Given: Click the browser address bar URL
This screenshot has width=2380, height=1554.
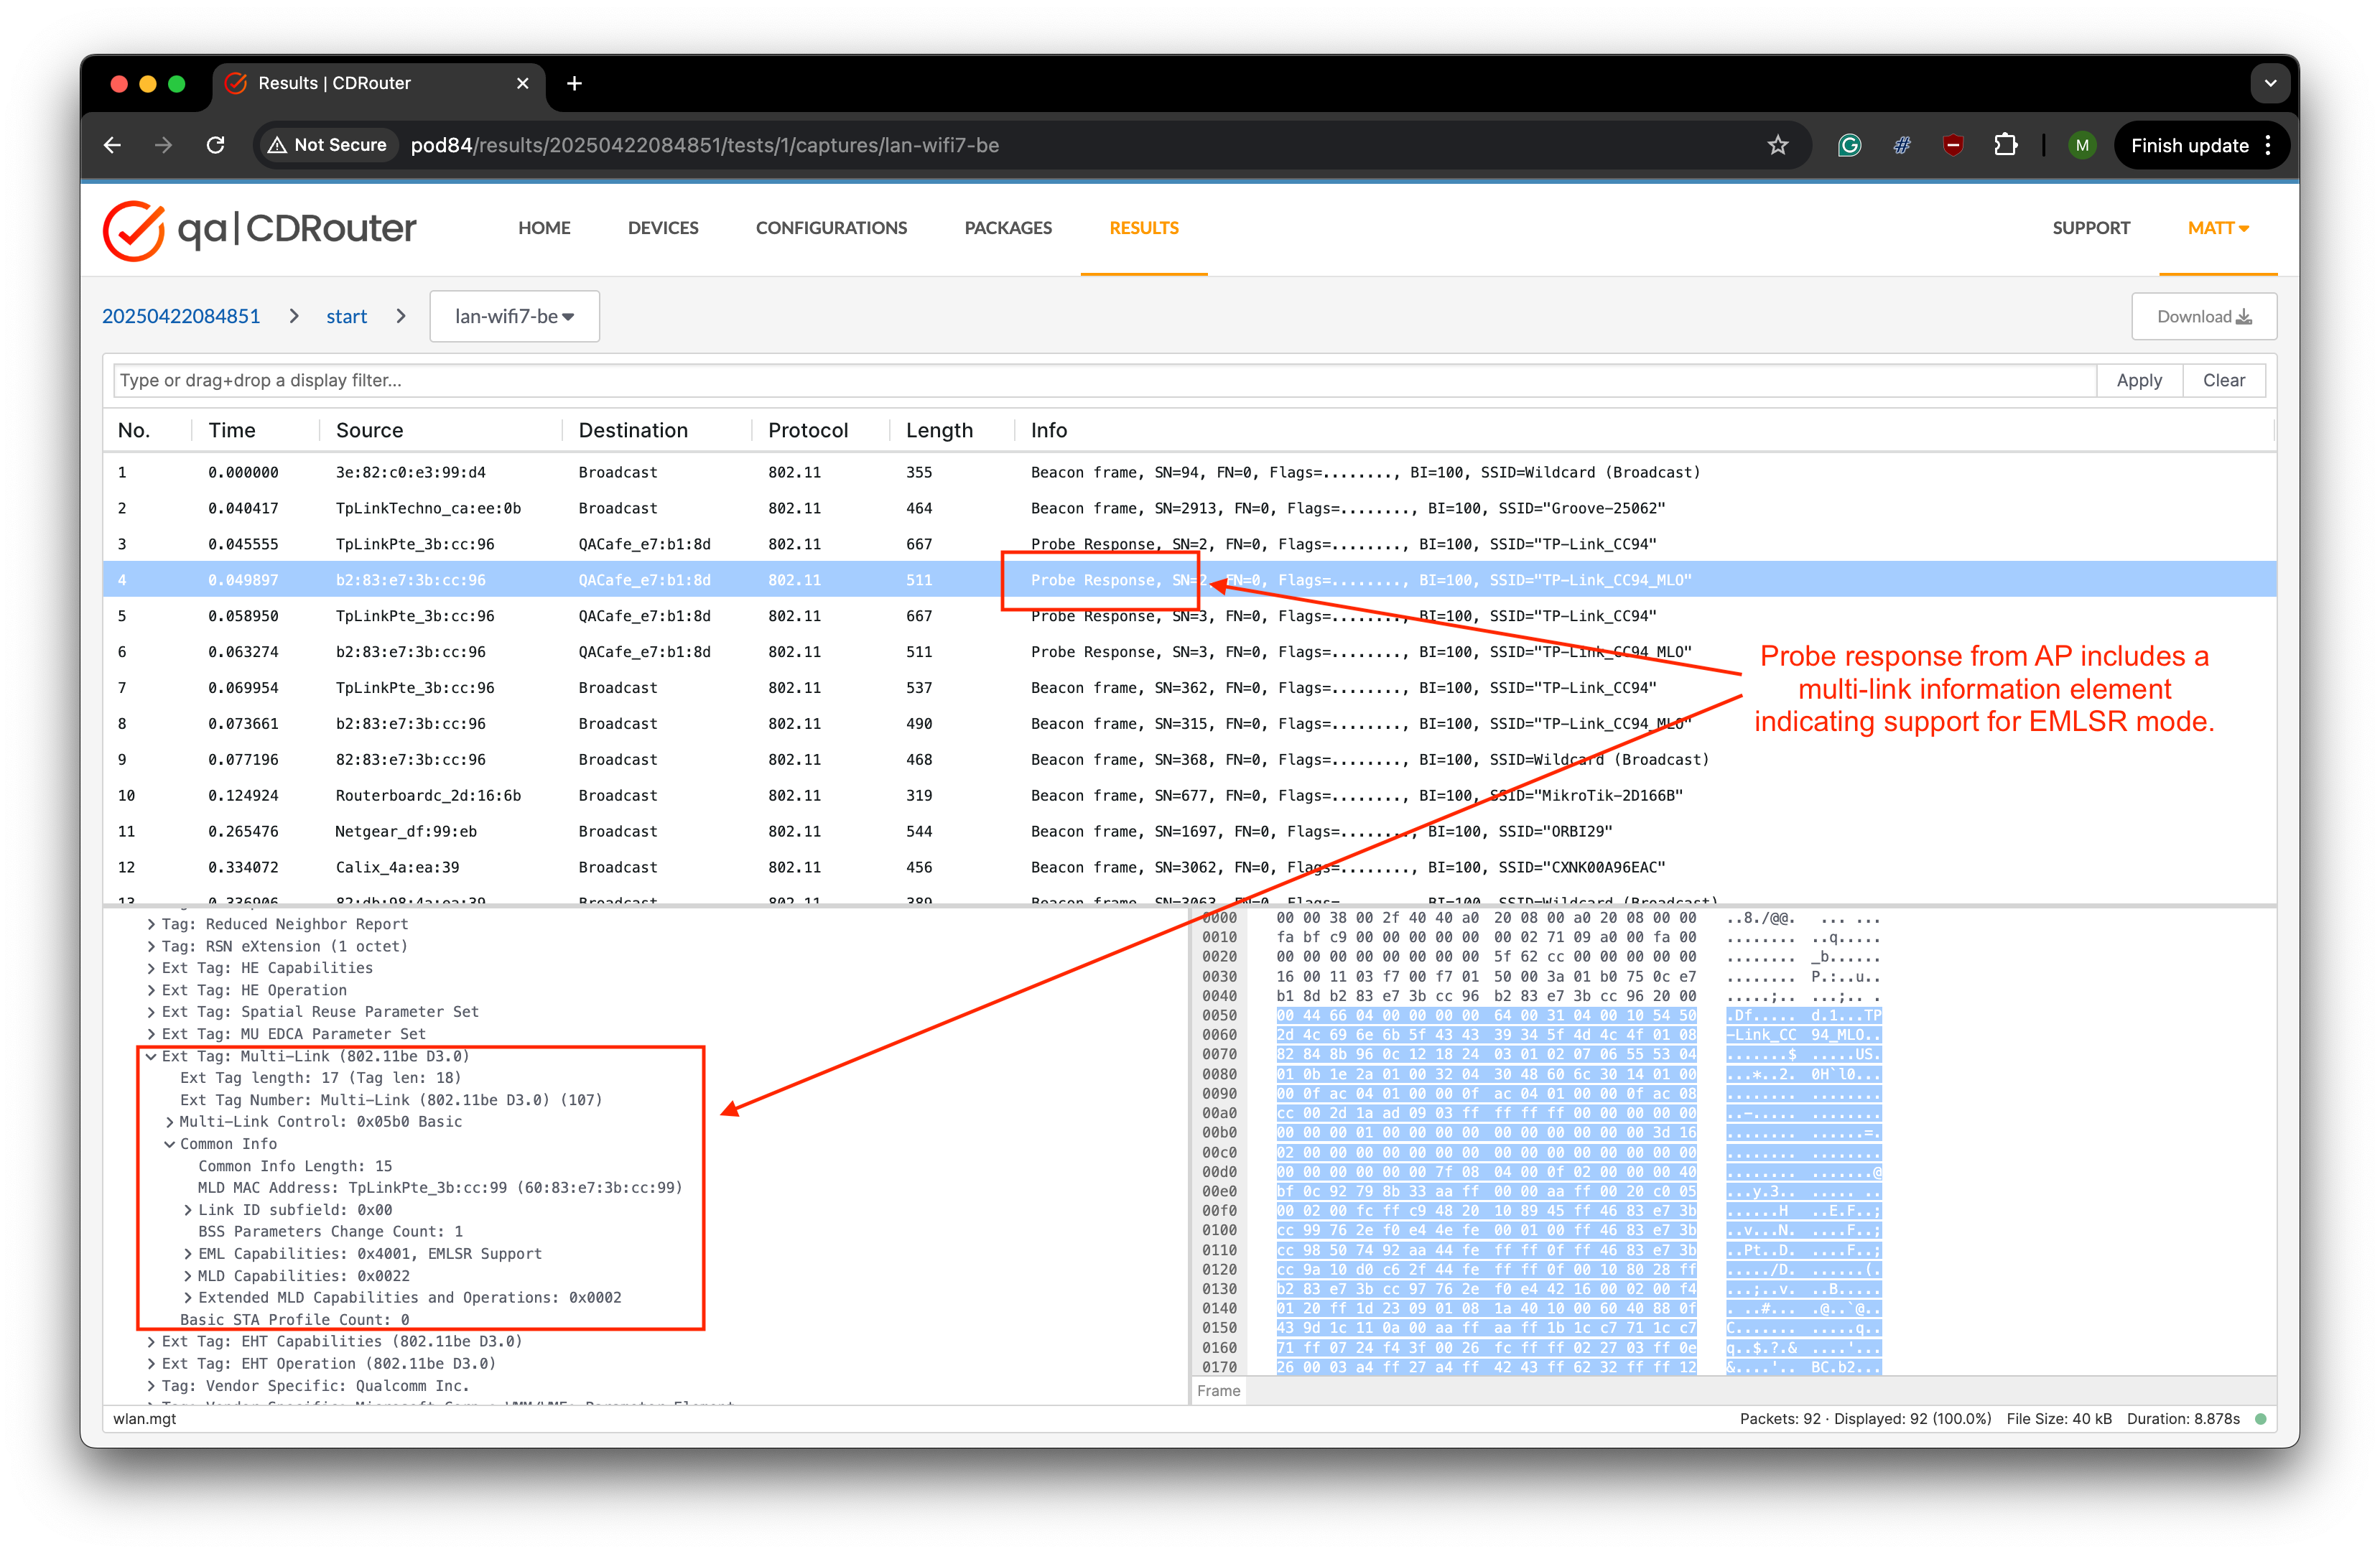Looking at the screenshot, I should pos(704,145).
